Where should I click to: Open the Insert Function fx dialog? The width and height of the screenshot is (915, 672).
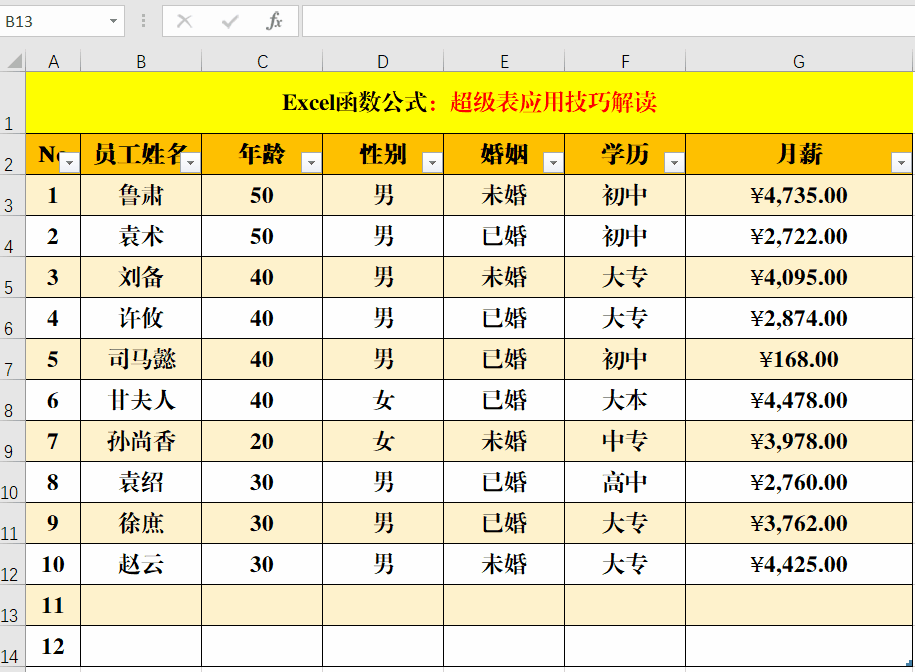click(274, 22)
